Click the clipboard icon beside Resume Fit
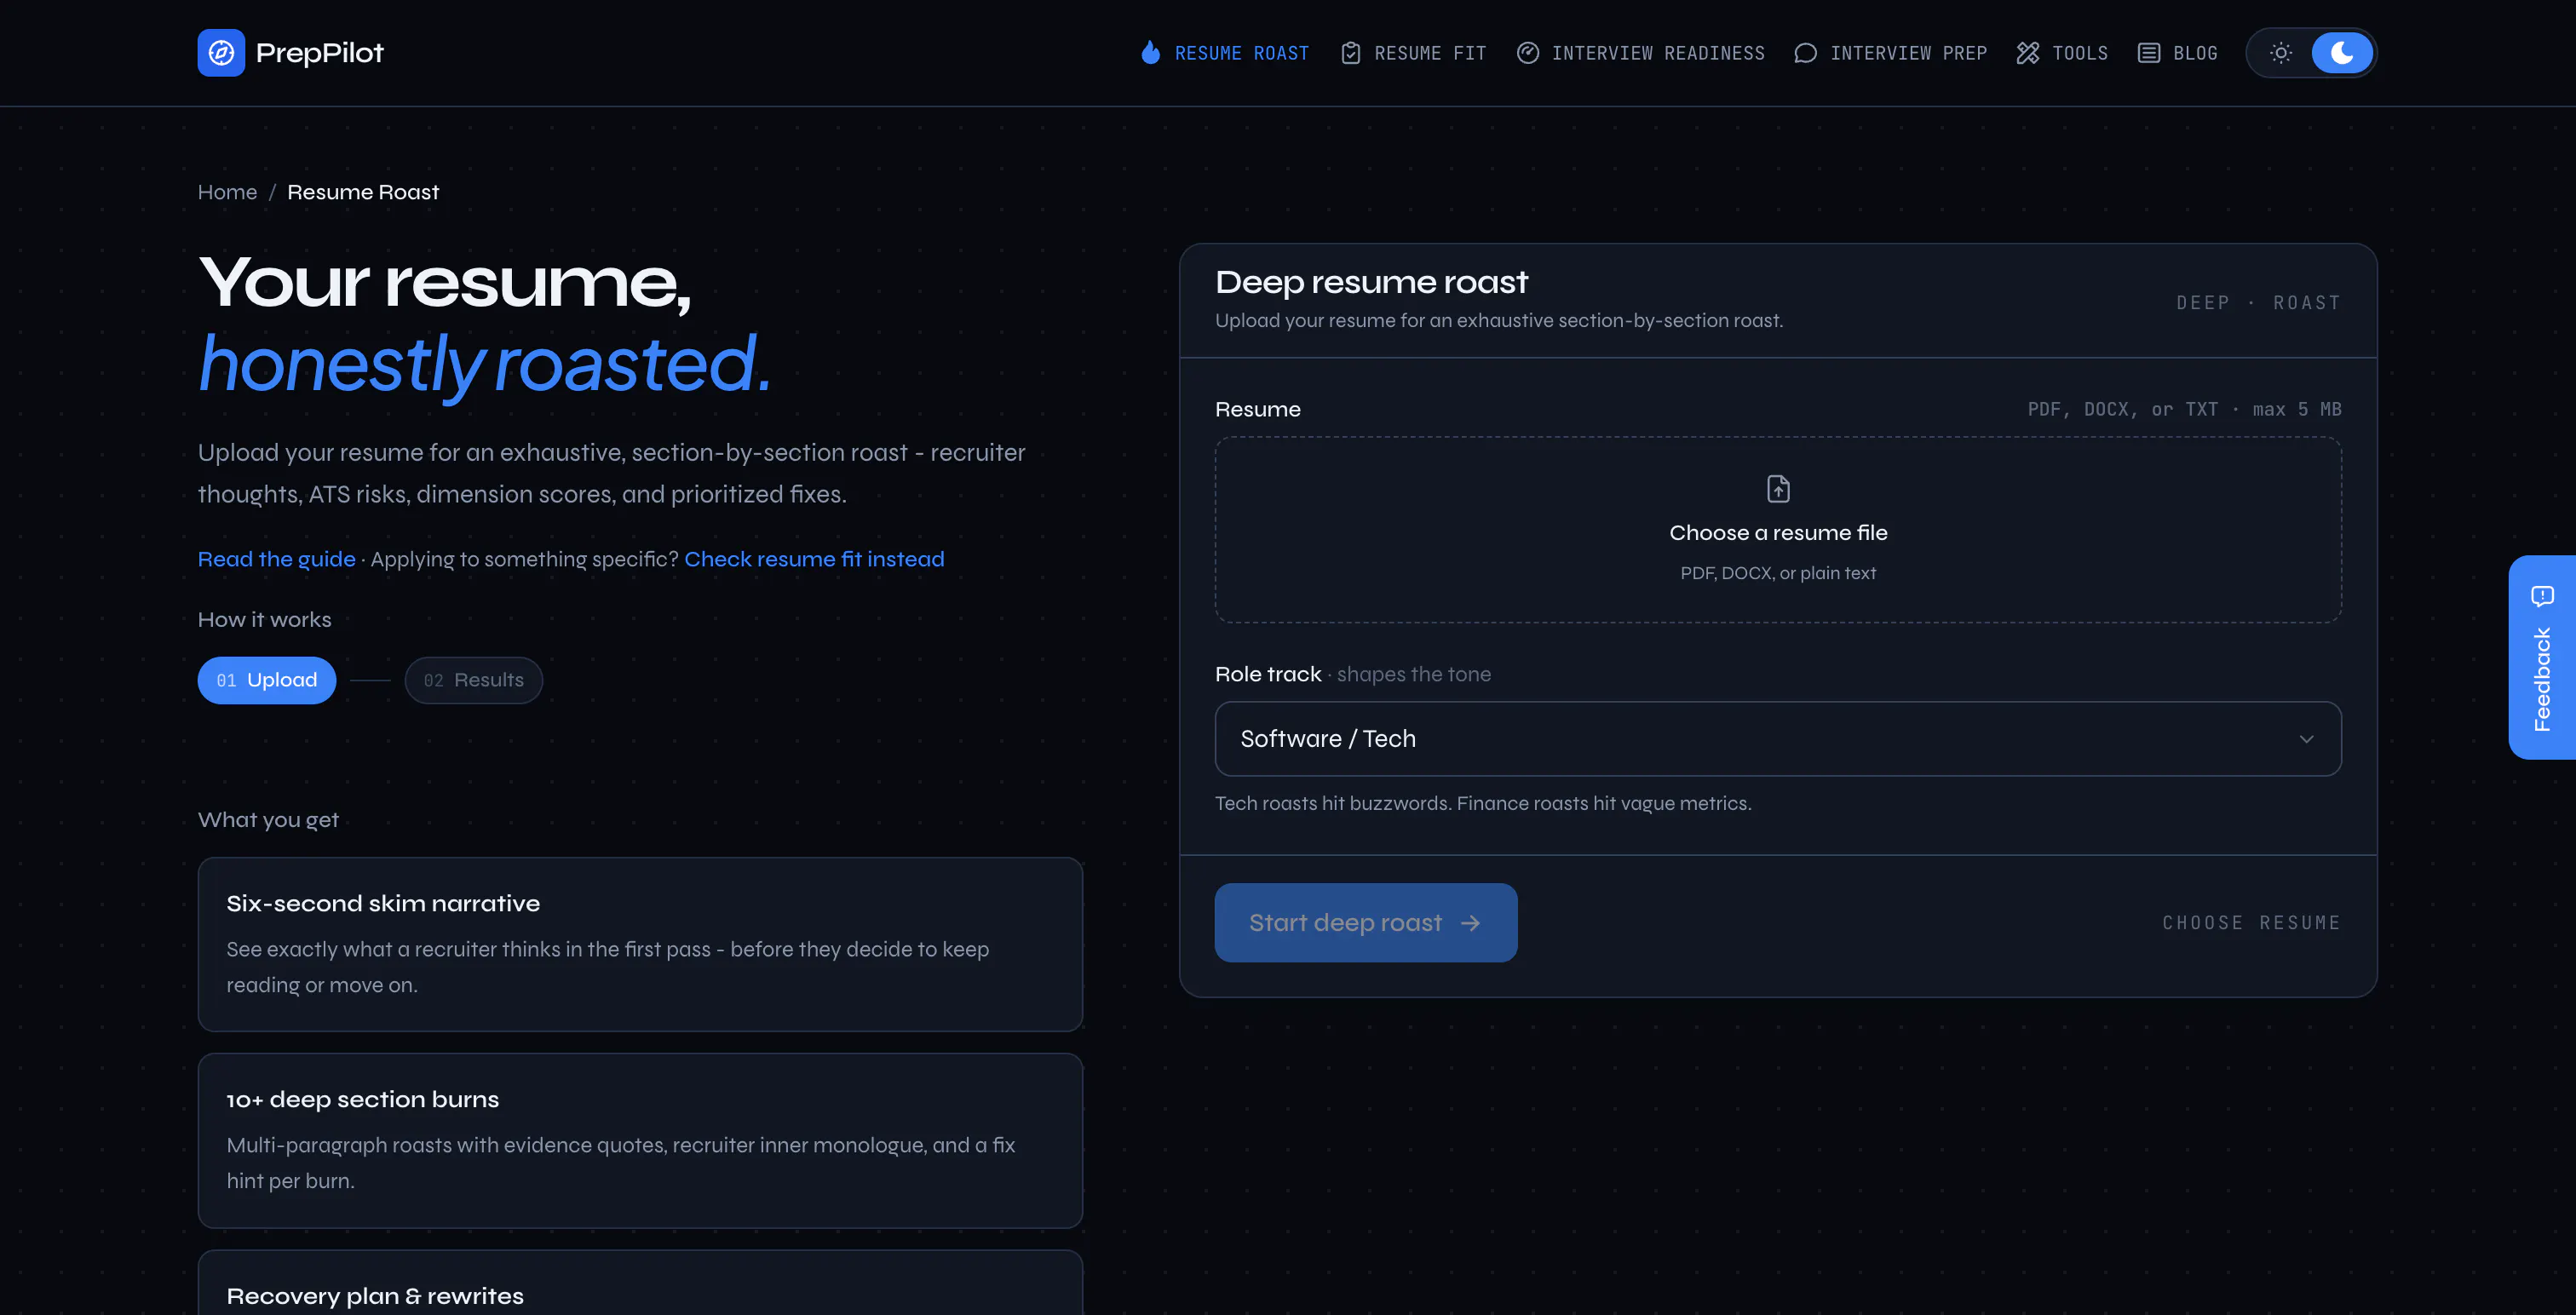The image size is (2576, 1315). (x=1351, y=53)
